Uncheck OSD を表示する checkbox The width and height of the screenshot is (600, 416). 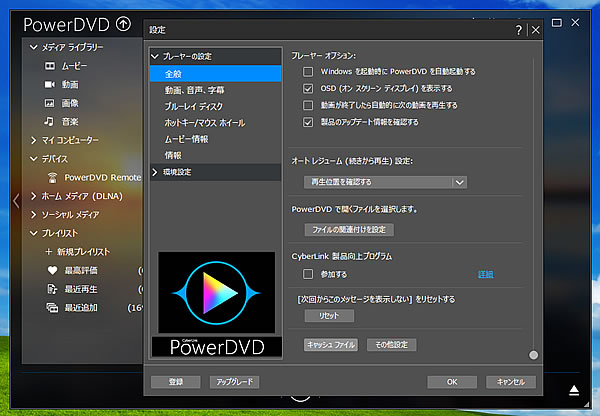309,88
